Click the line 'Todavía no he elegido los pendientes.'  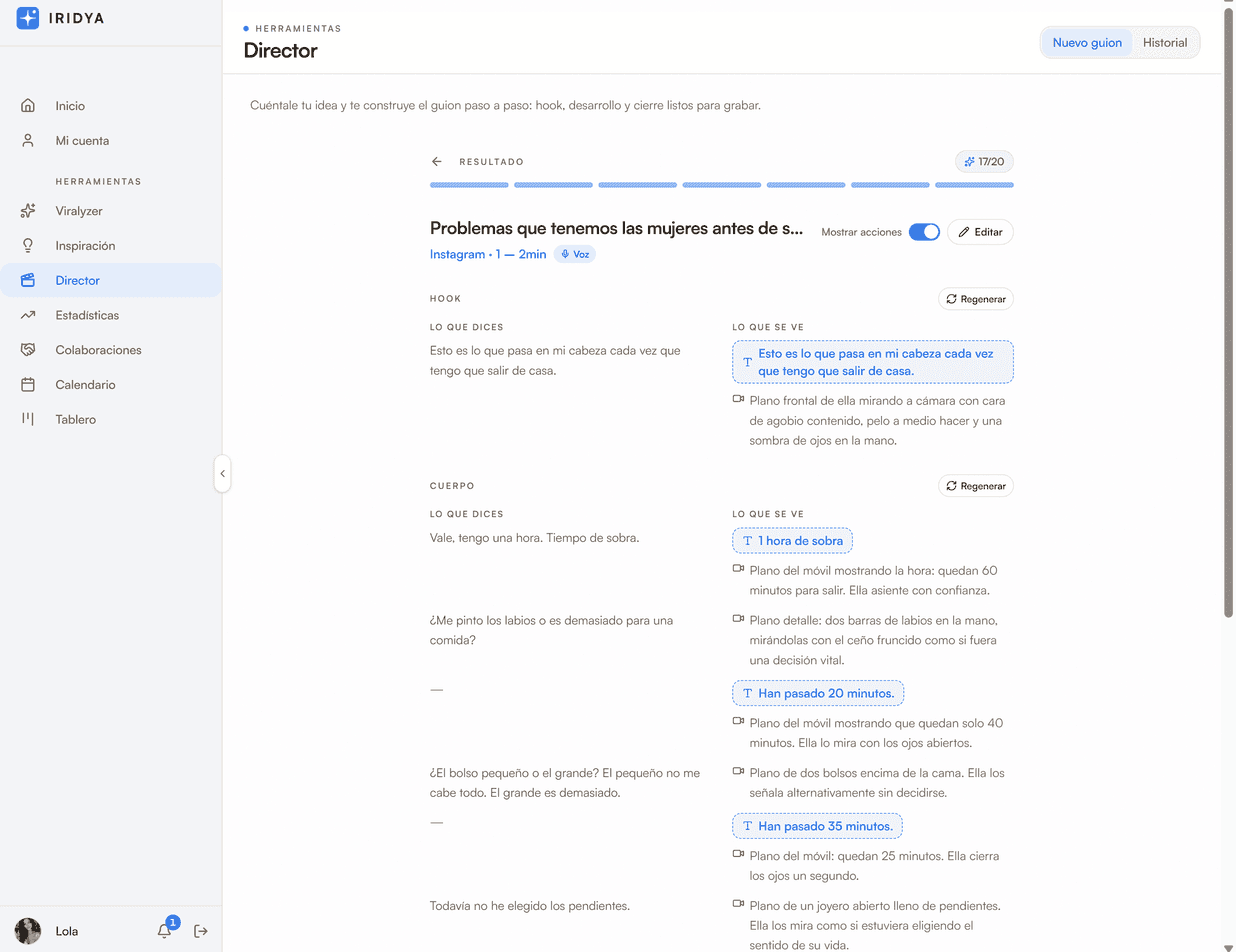529,906
